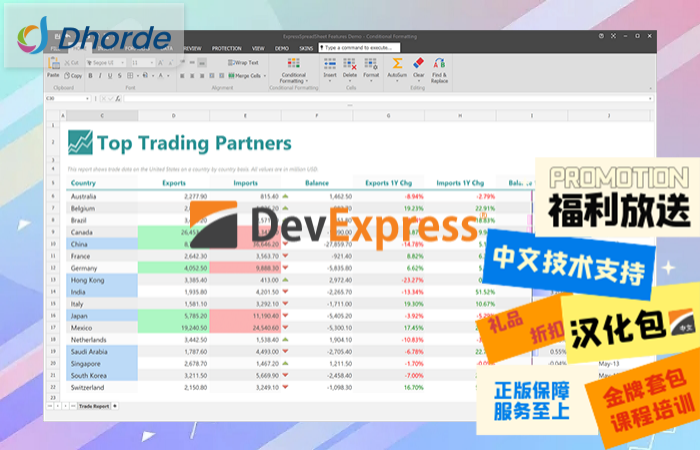Apply the font color A swatch
Image resolution: width=700 pixels, height=450 pixels.
(x=161, y=76)
